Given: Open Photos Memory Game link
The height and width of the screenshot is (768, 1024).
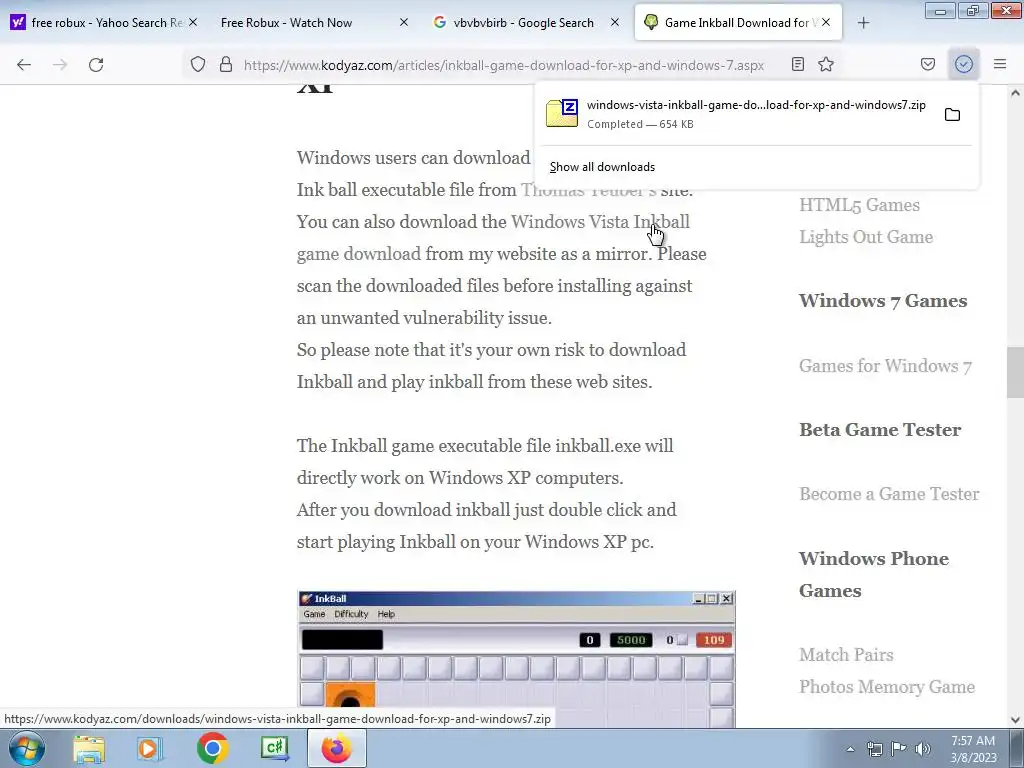Looking at the screenshot, I should click(x=887, y=687).
